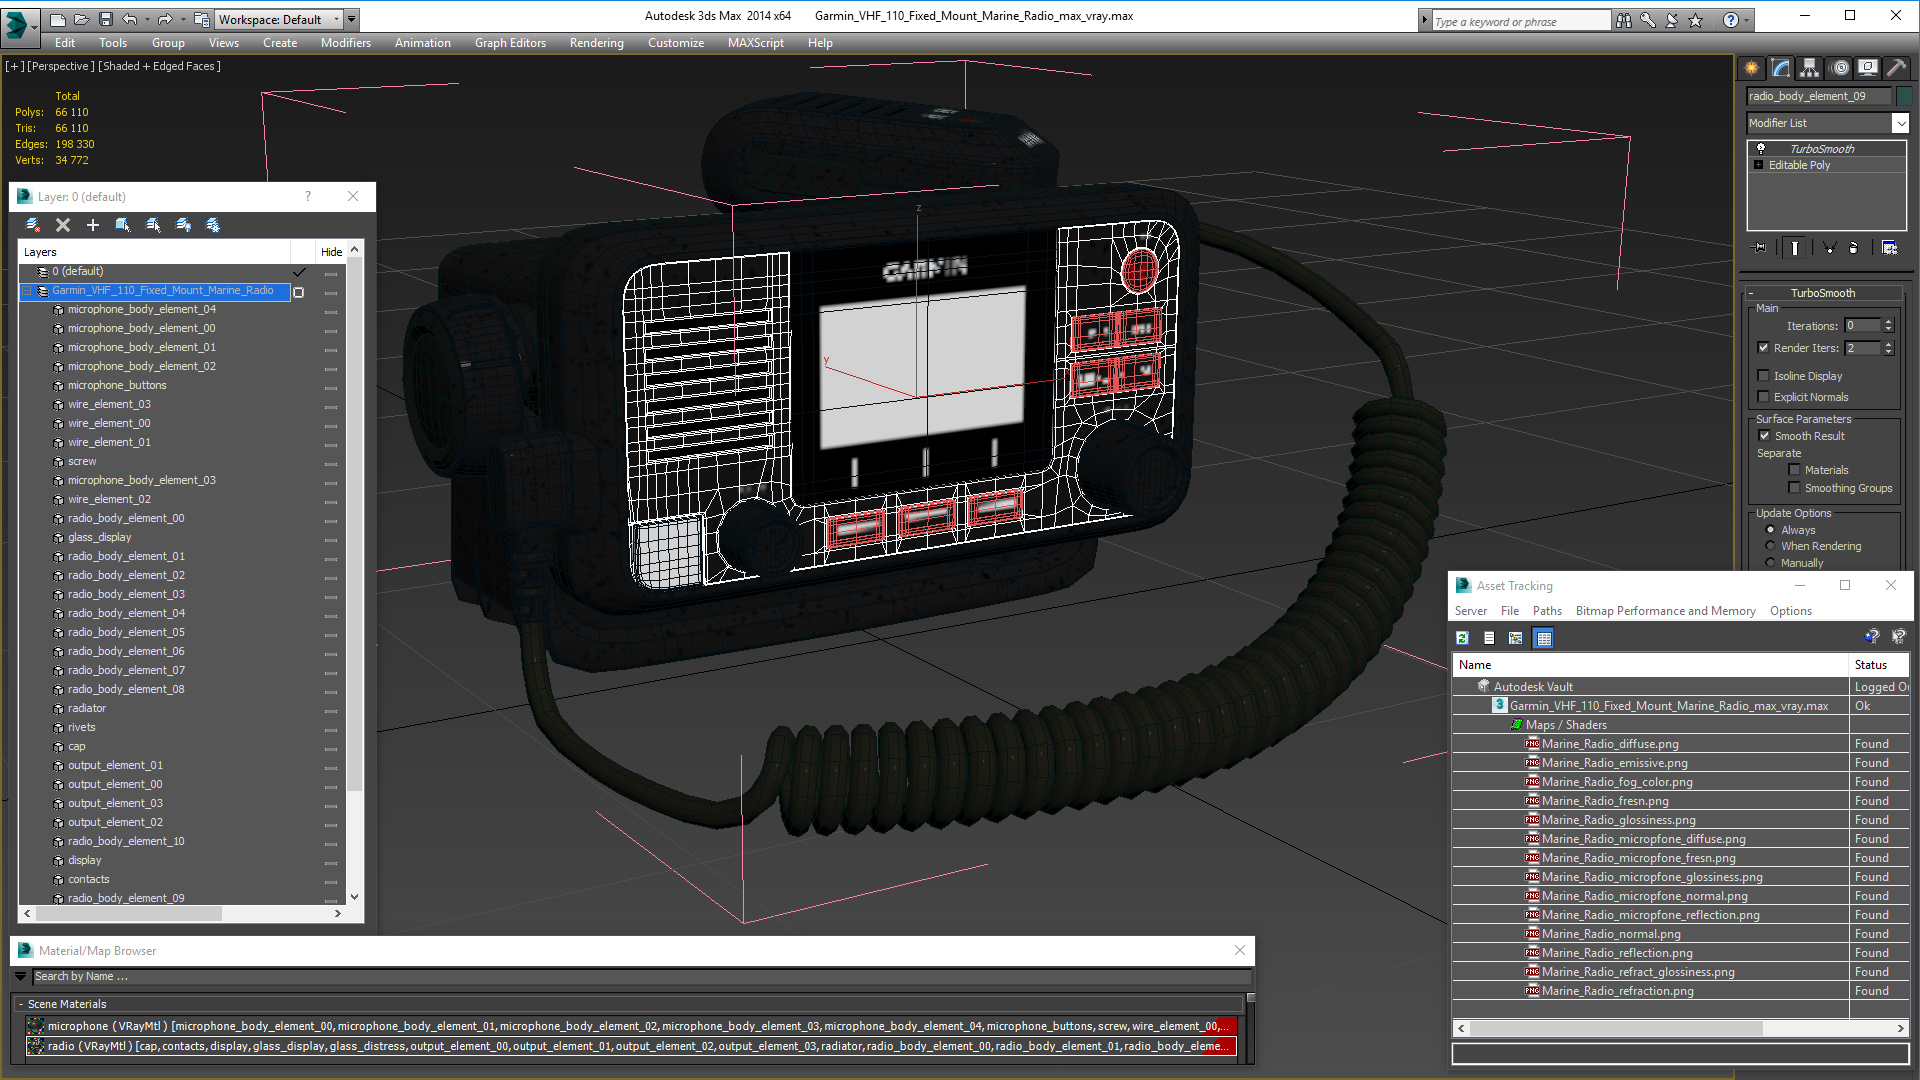
Task: Open the Rendering menu
Action: point(596,43)
